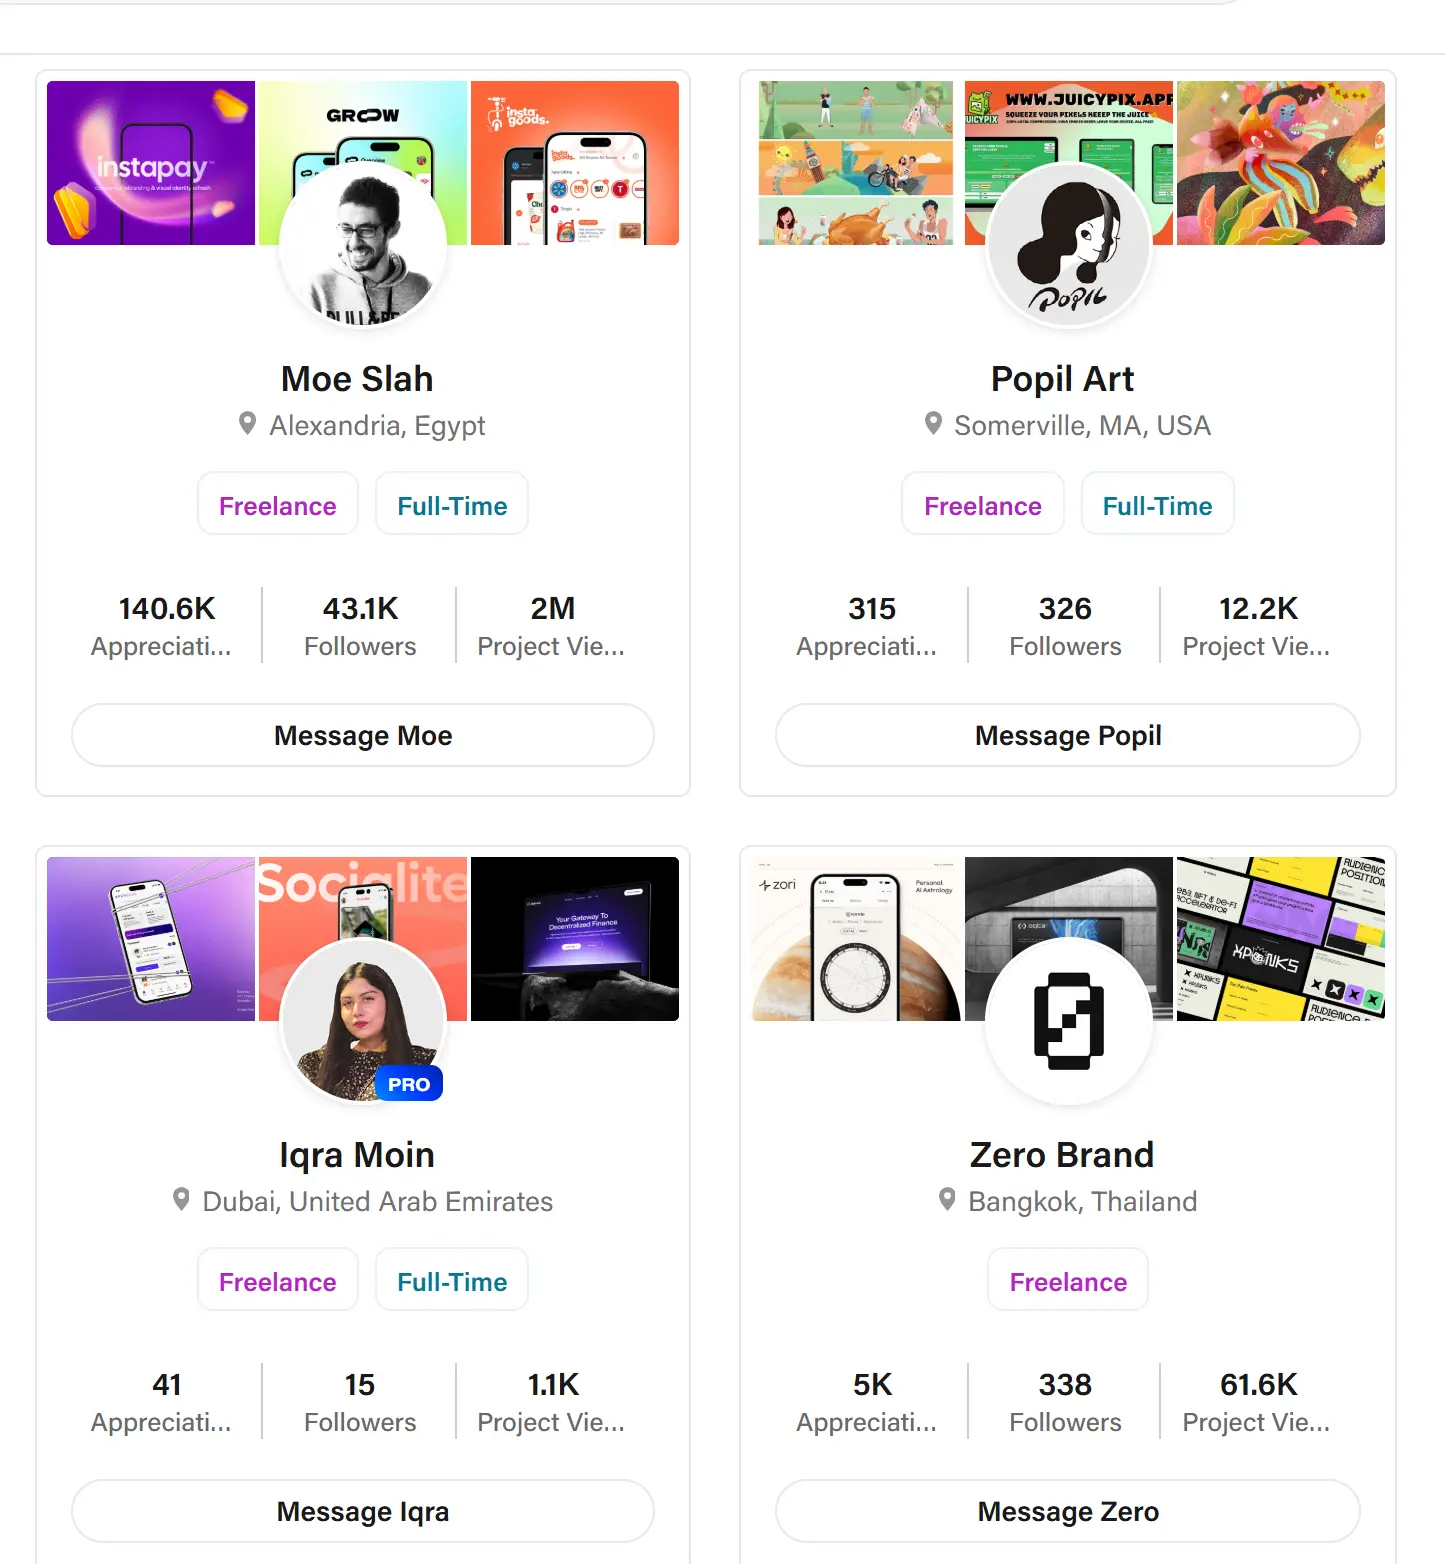Open the Iqra Moin profile name
The height and width of the screenshot is (1564, 1445).
[357, 1155]
